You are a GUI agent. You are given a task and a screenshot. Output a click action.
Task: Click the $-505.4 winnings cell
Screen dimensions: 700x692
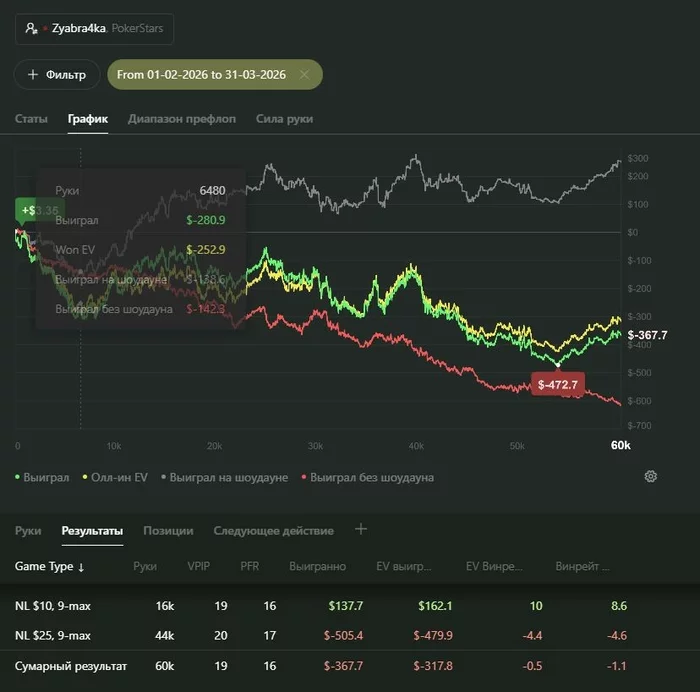(343, 635)
